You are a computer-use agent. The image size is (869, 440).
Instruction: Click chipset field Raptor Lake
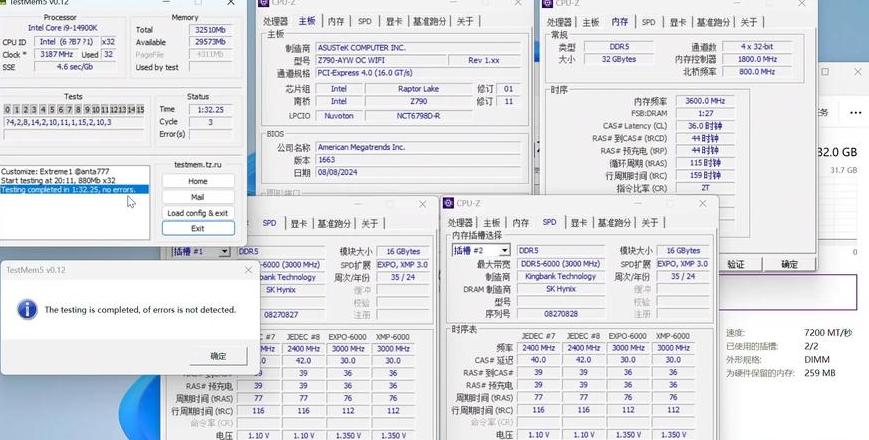pos(418,89)
